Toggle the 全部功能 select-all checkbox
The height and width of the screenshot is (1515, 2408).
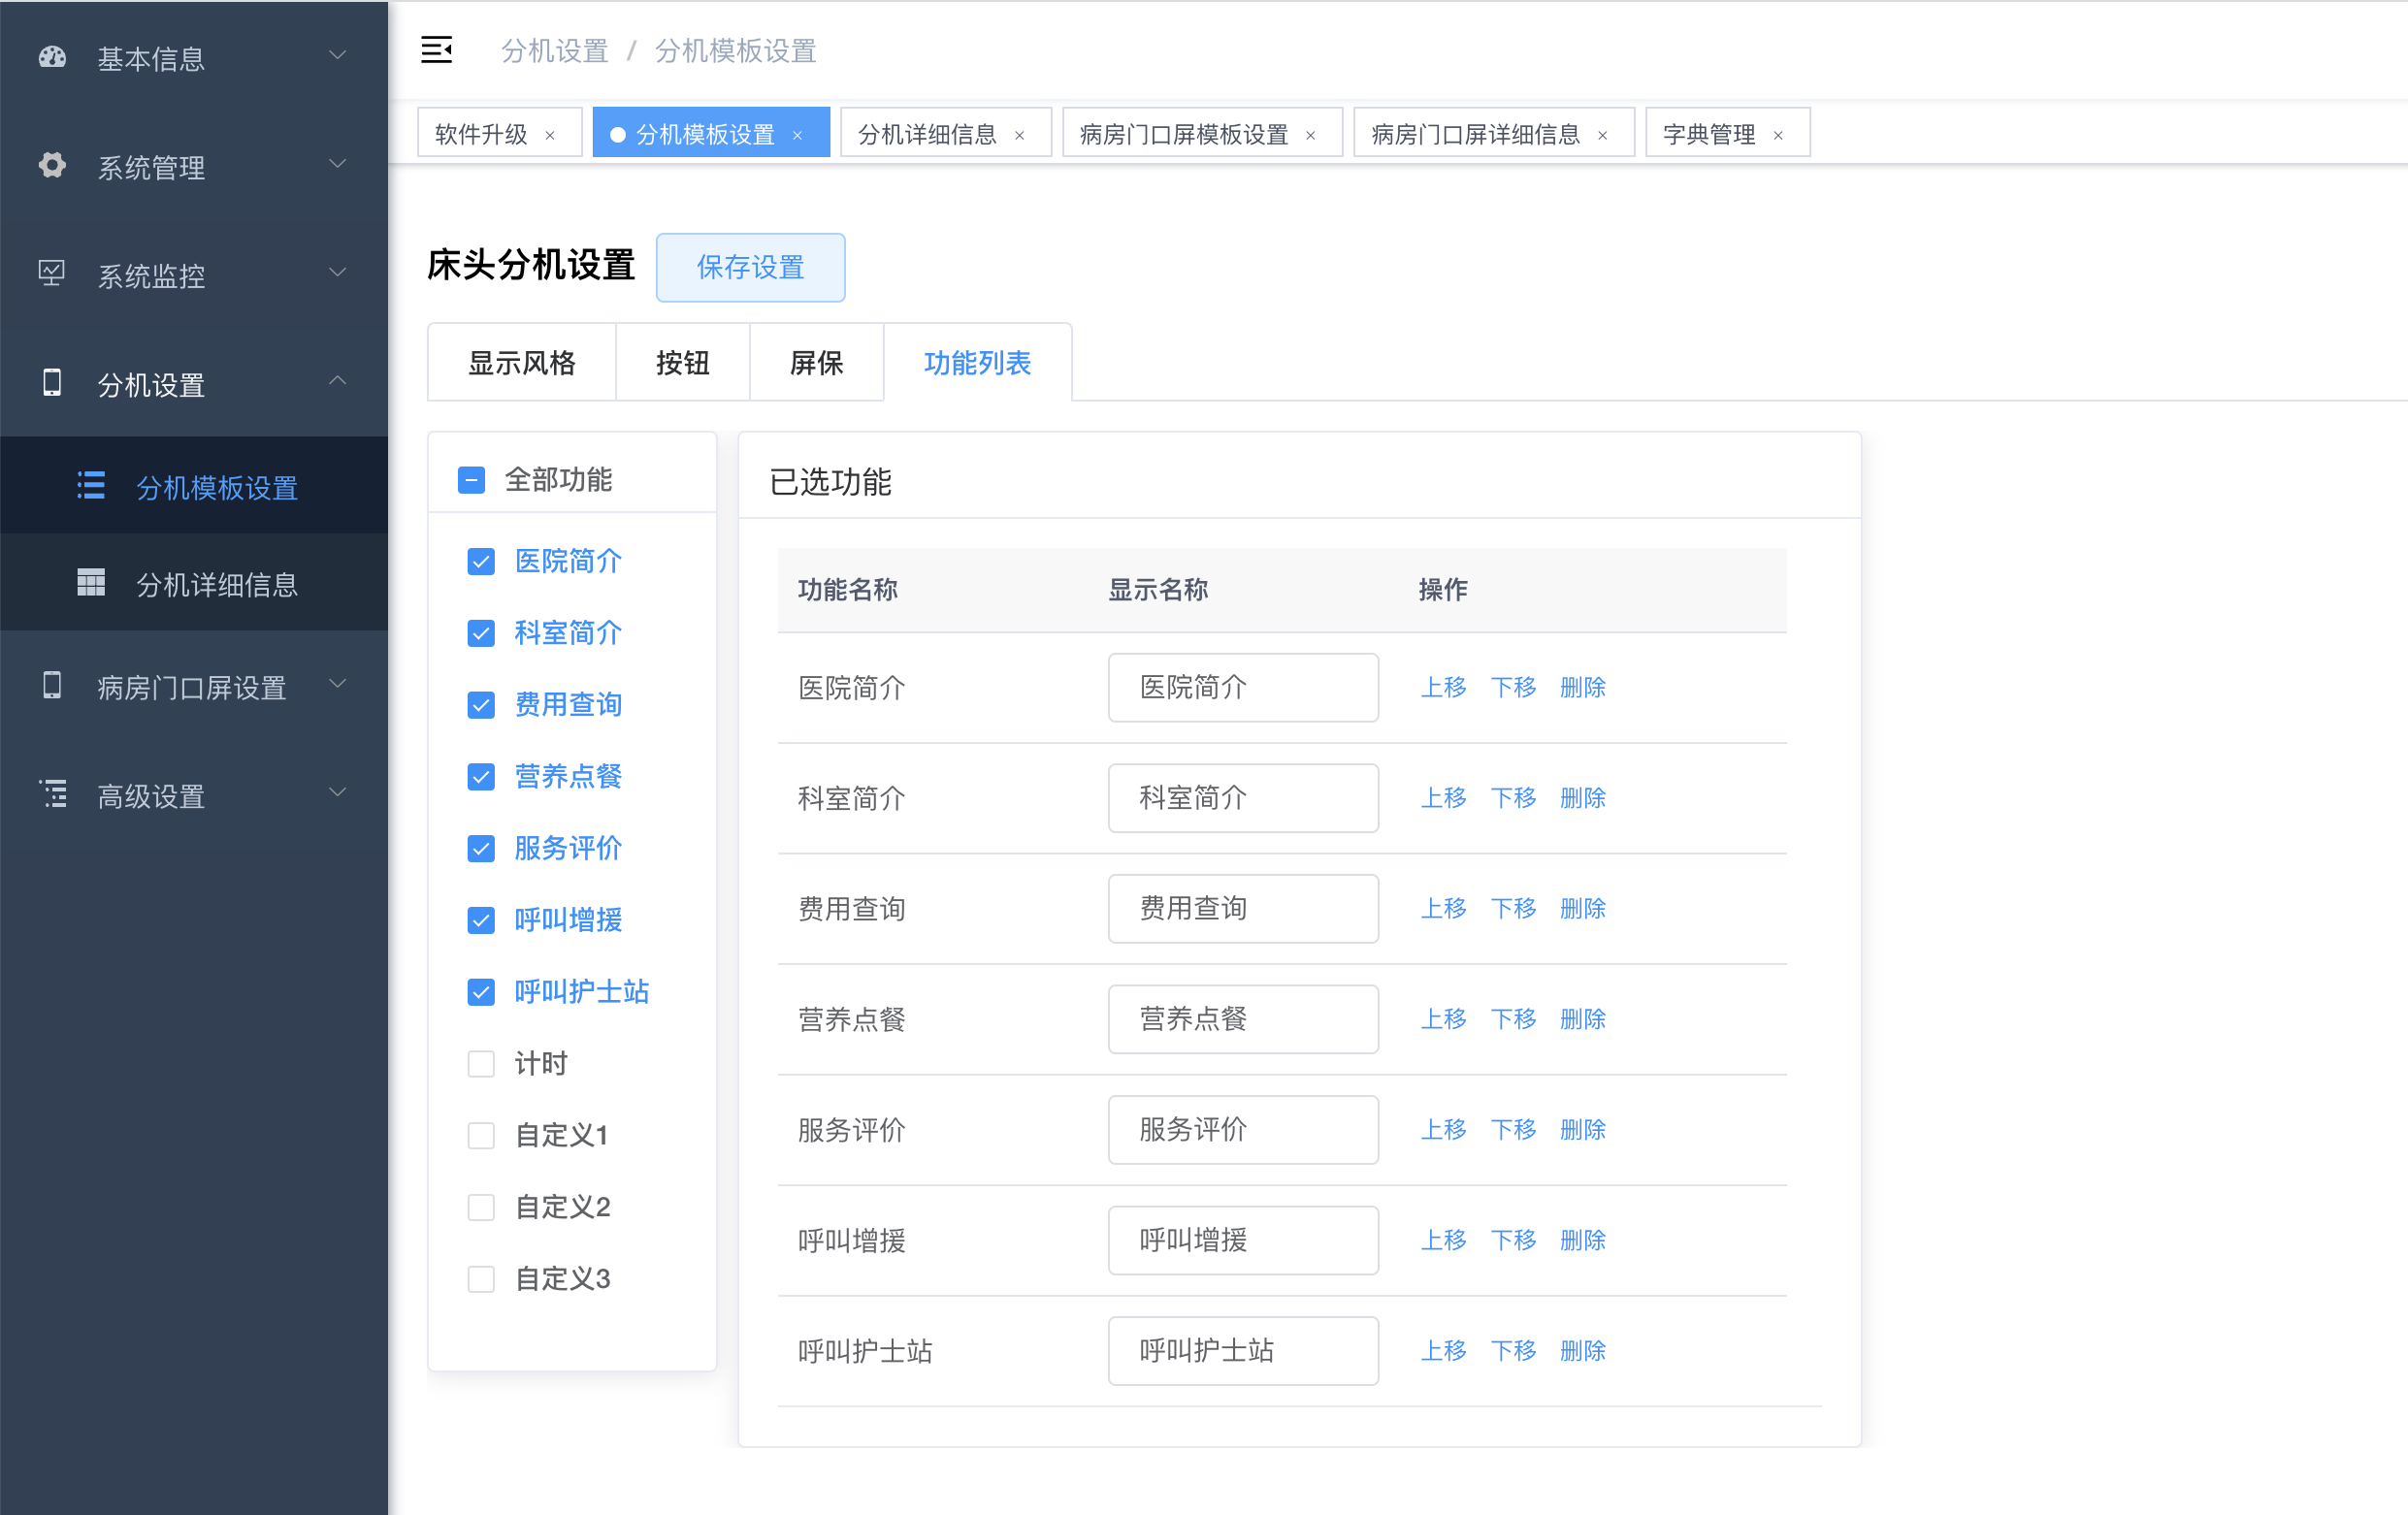[471, 480]
